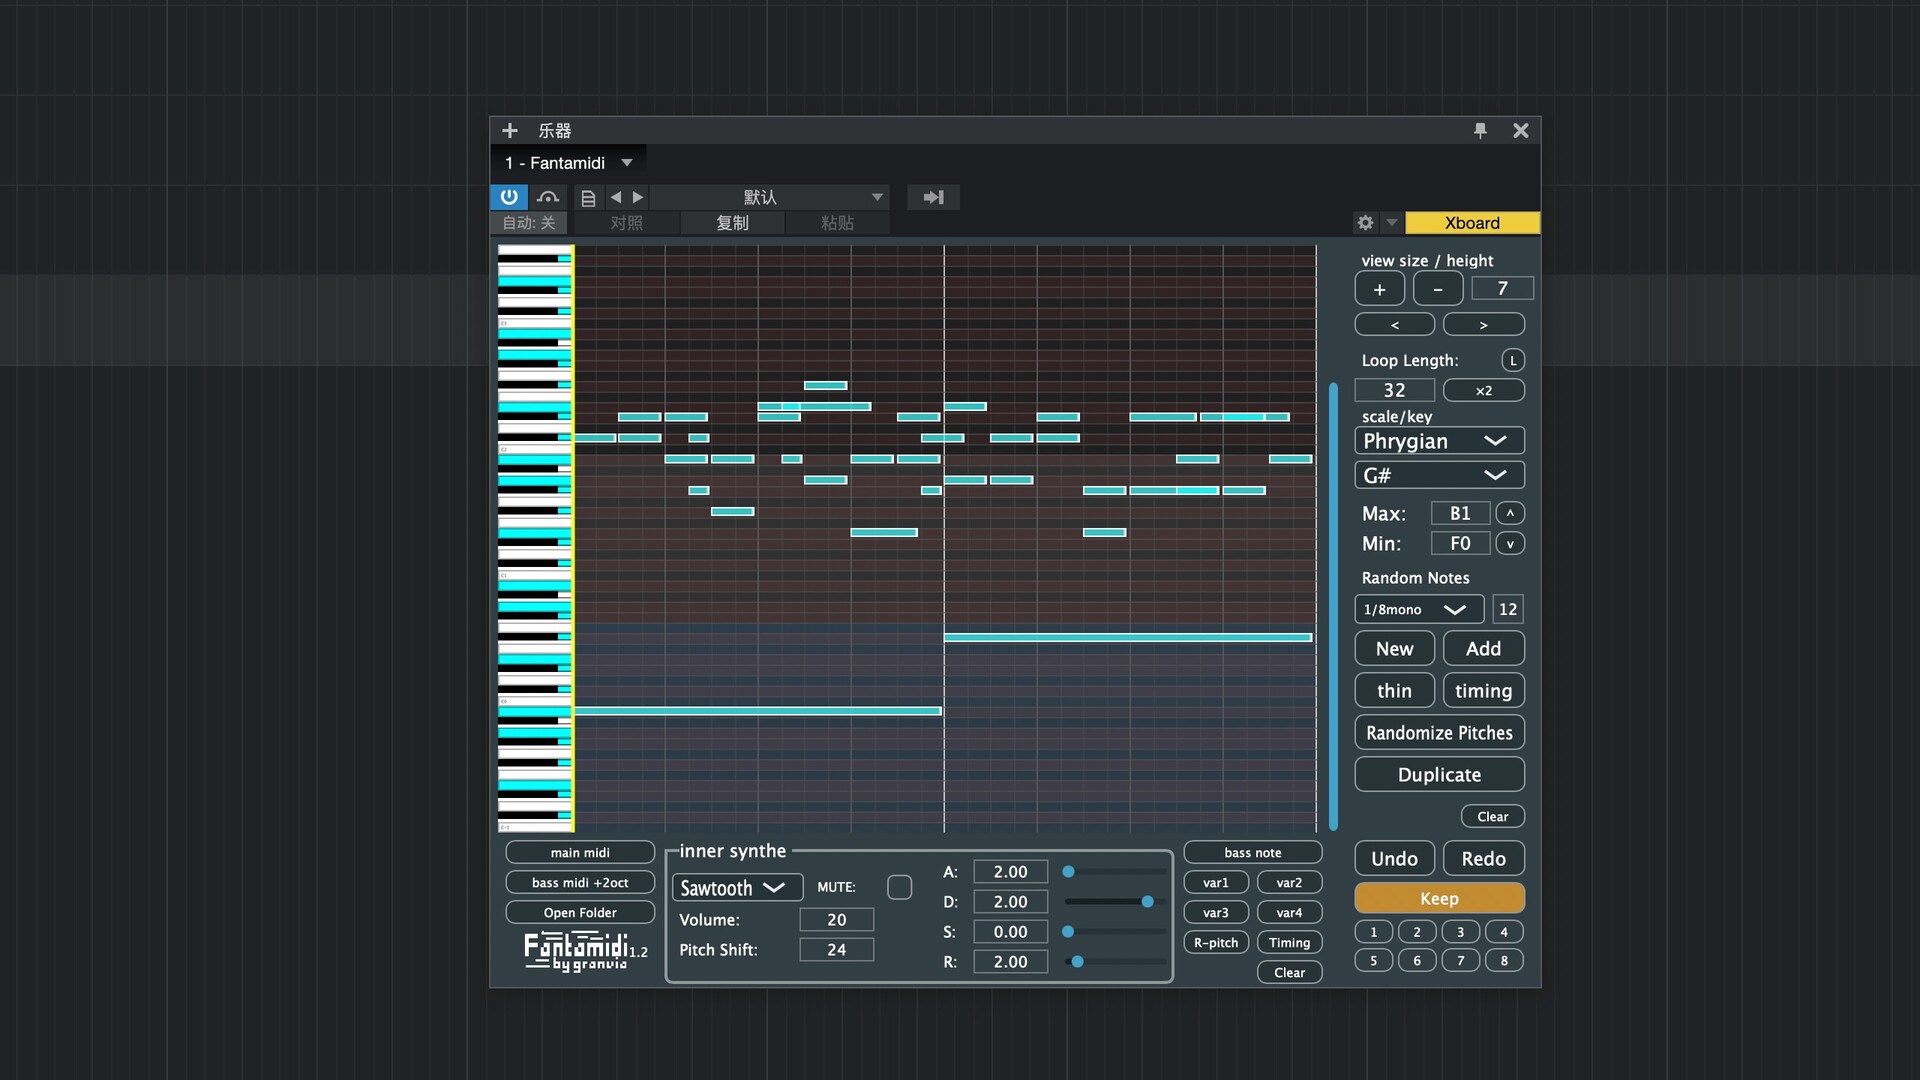This screenshot has height=1080, width=1920.
Task: Go to the previous preset arrow
Action: 616,197
